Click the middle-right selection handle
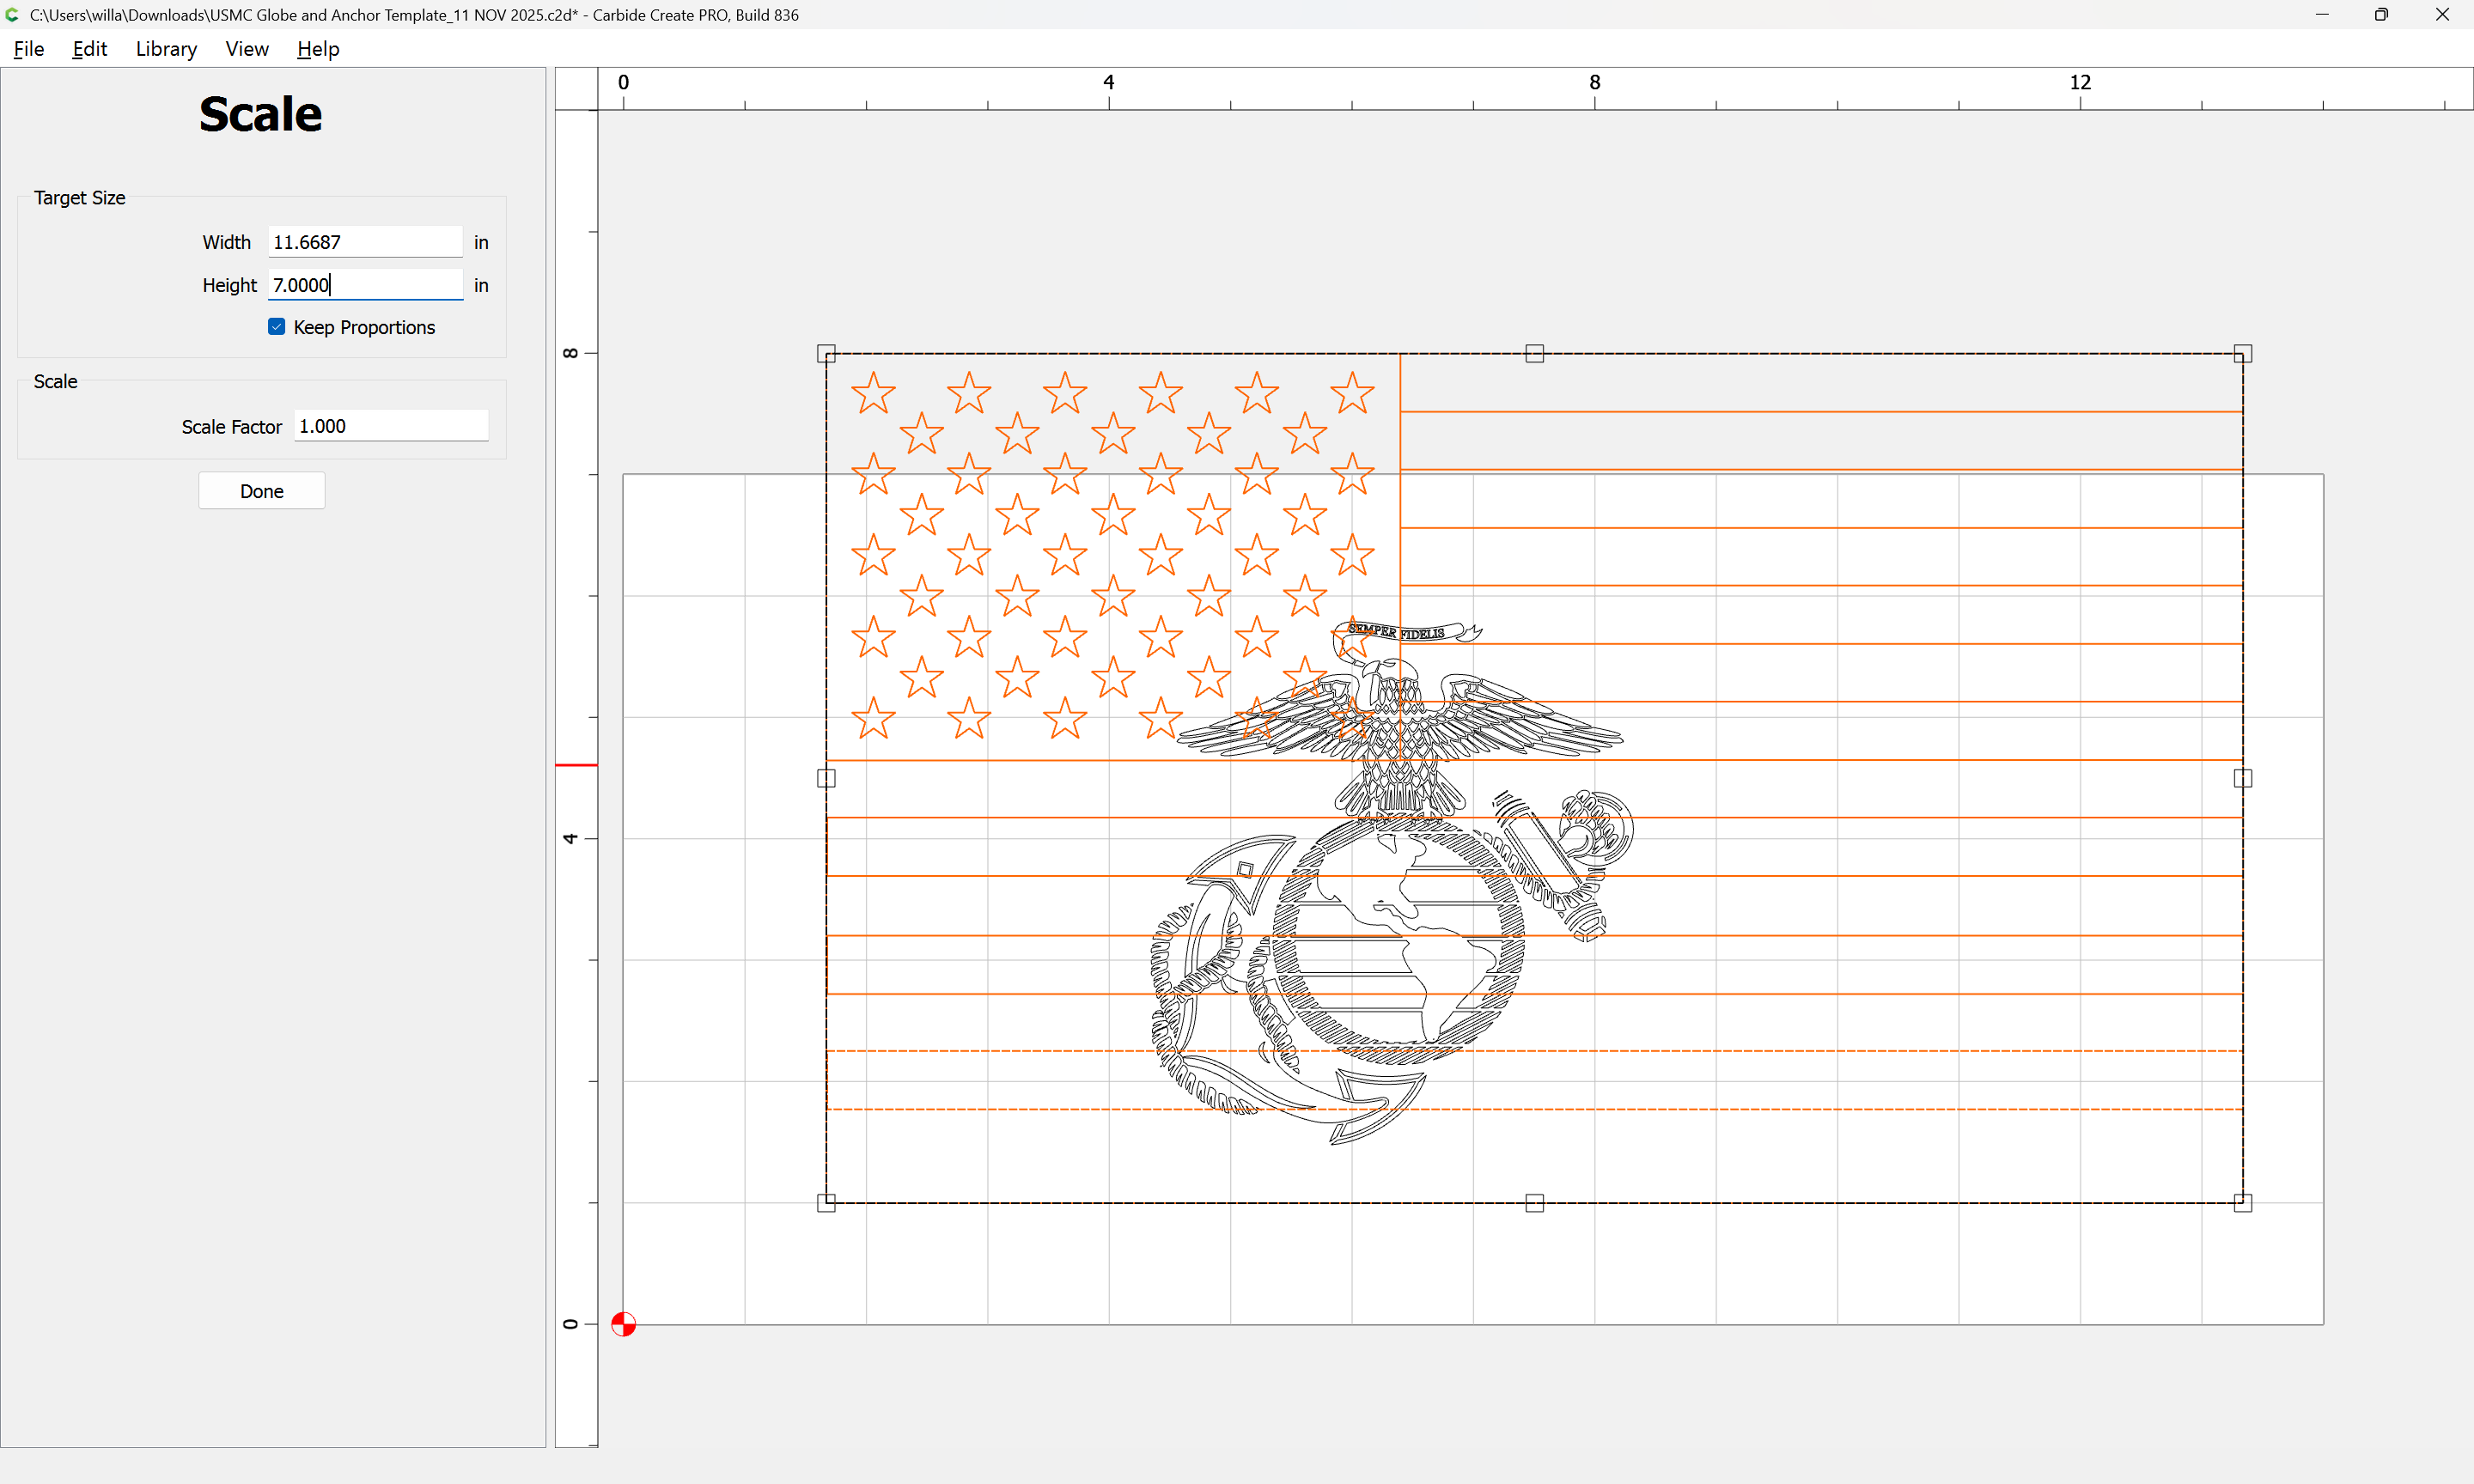 coord(2242,778)
